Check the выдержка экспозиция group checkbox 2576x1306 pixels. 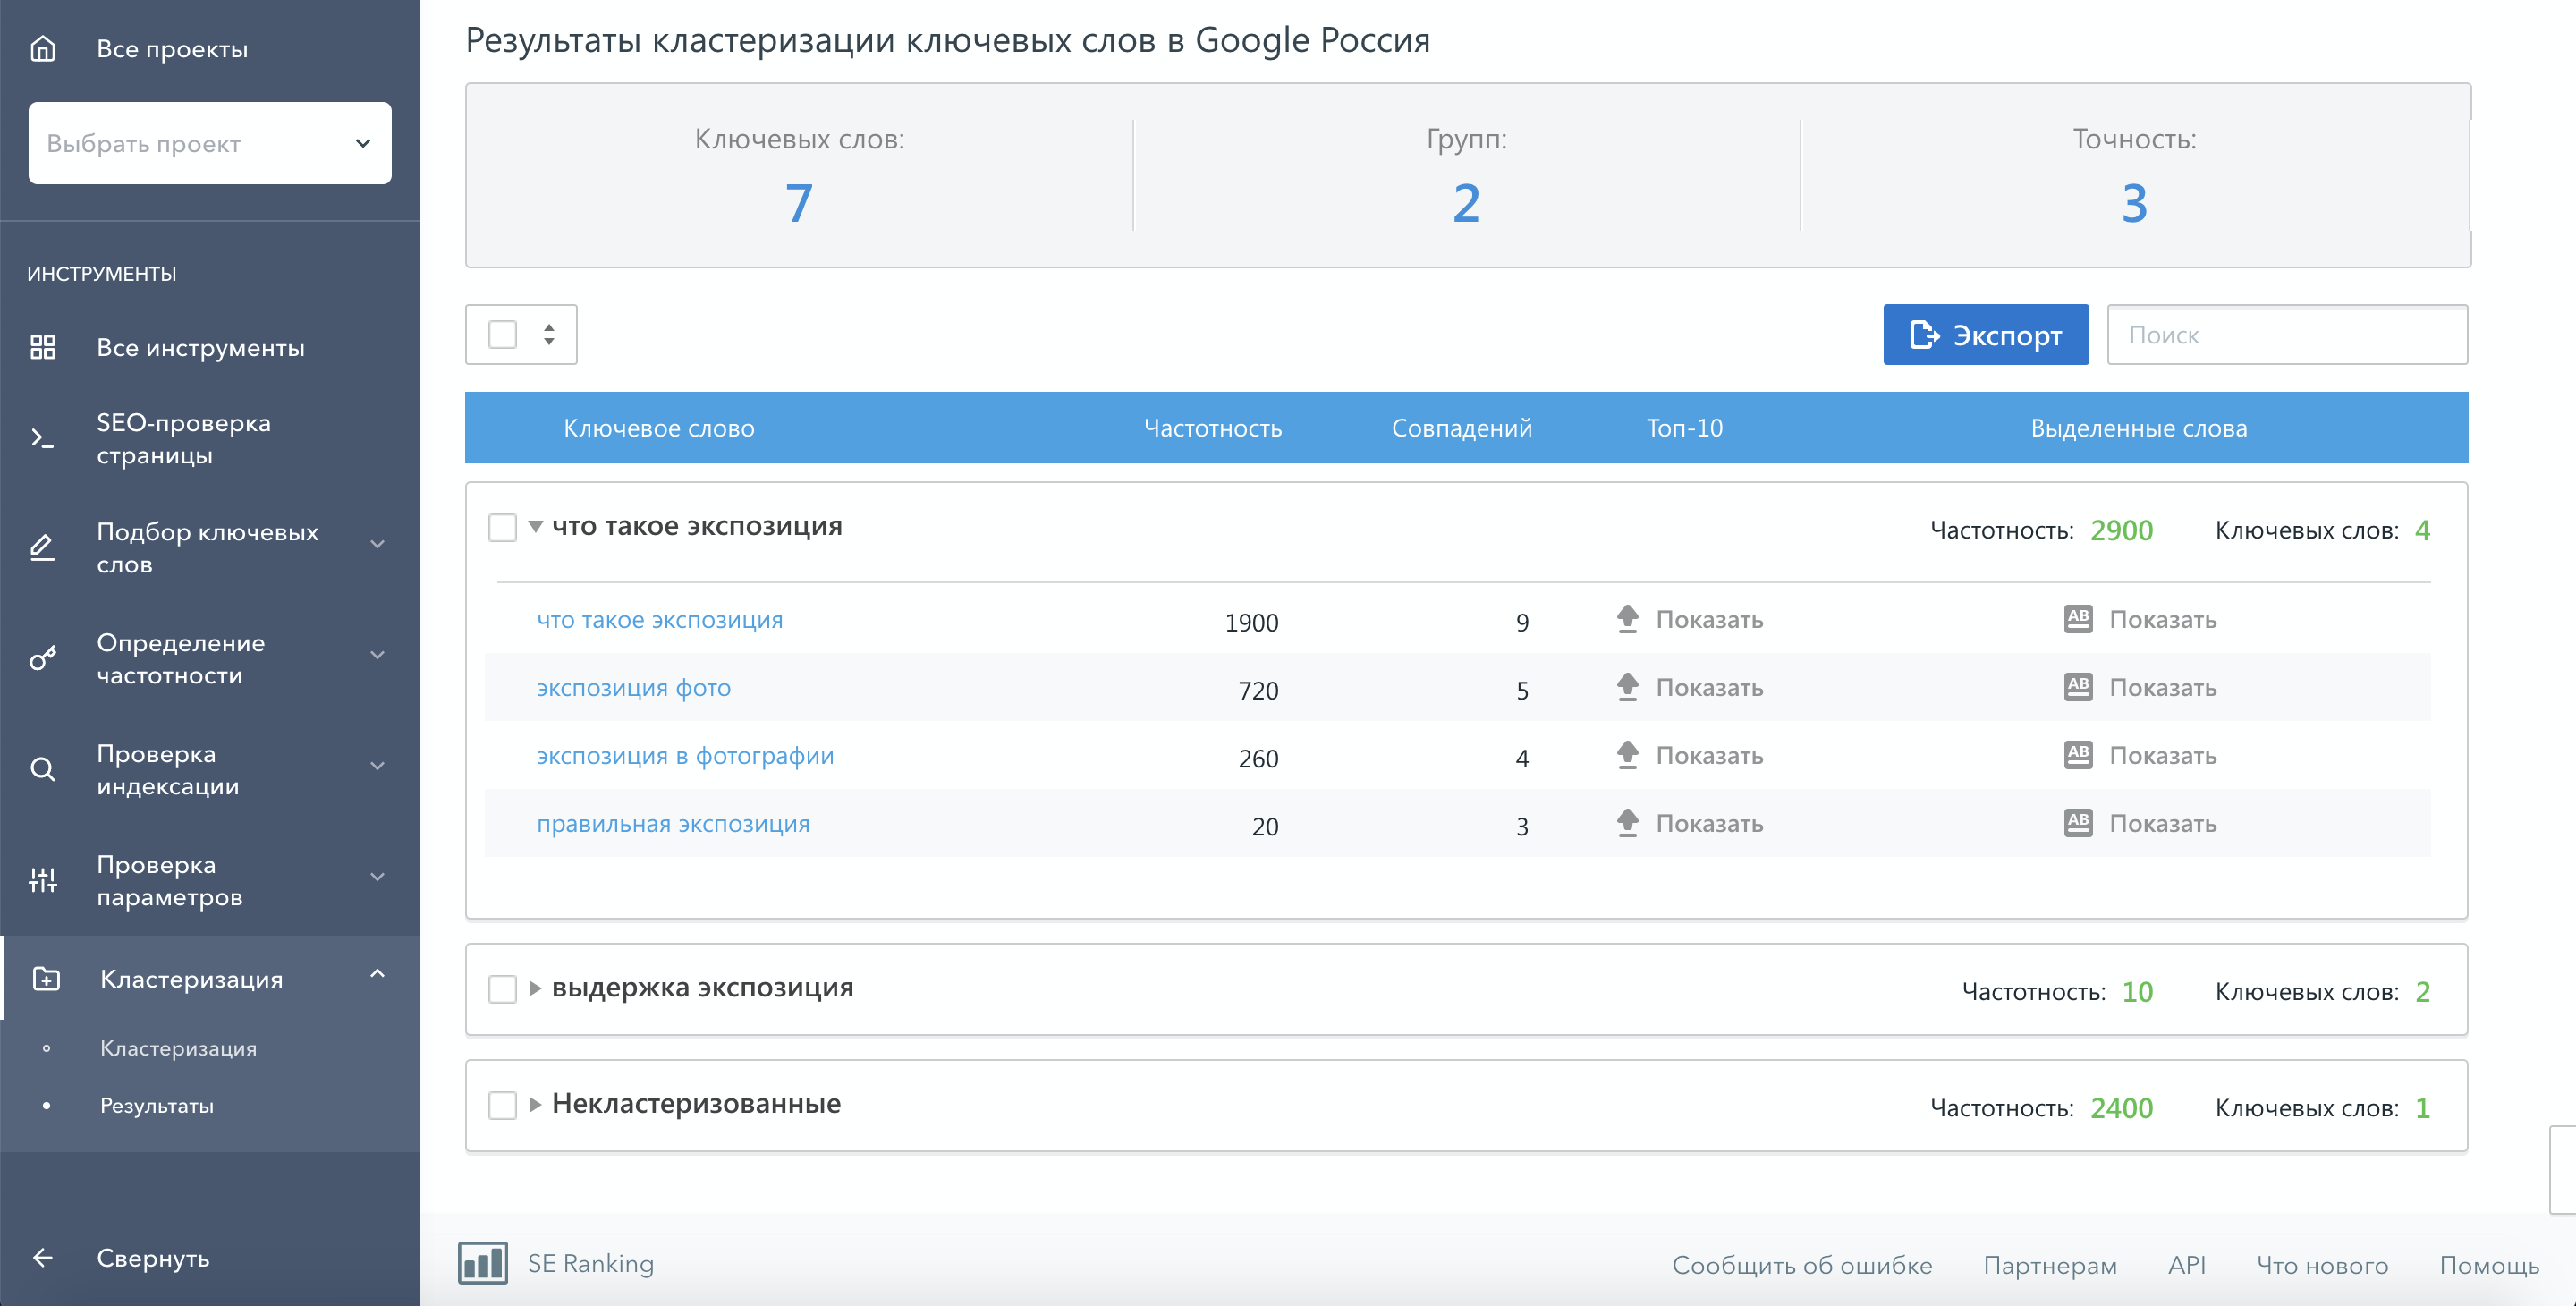(502, 989)
